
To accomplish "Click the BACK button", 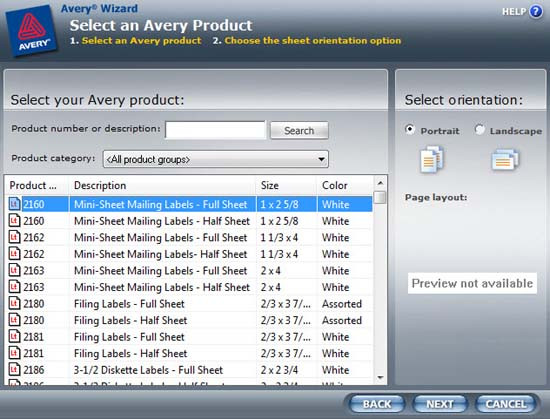I will pyautogui.click(x=376, y=404).
